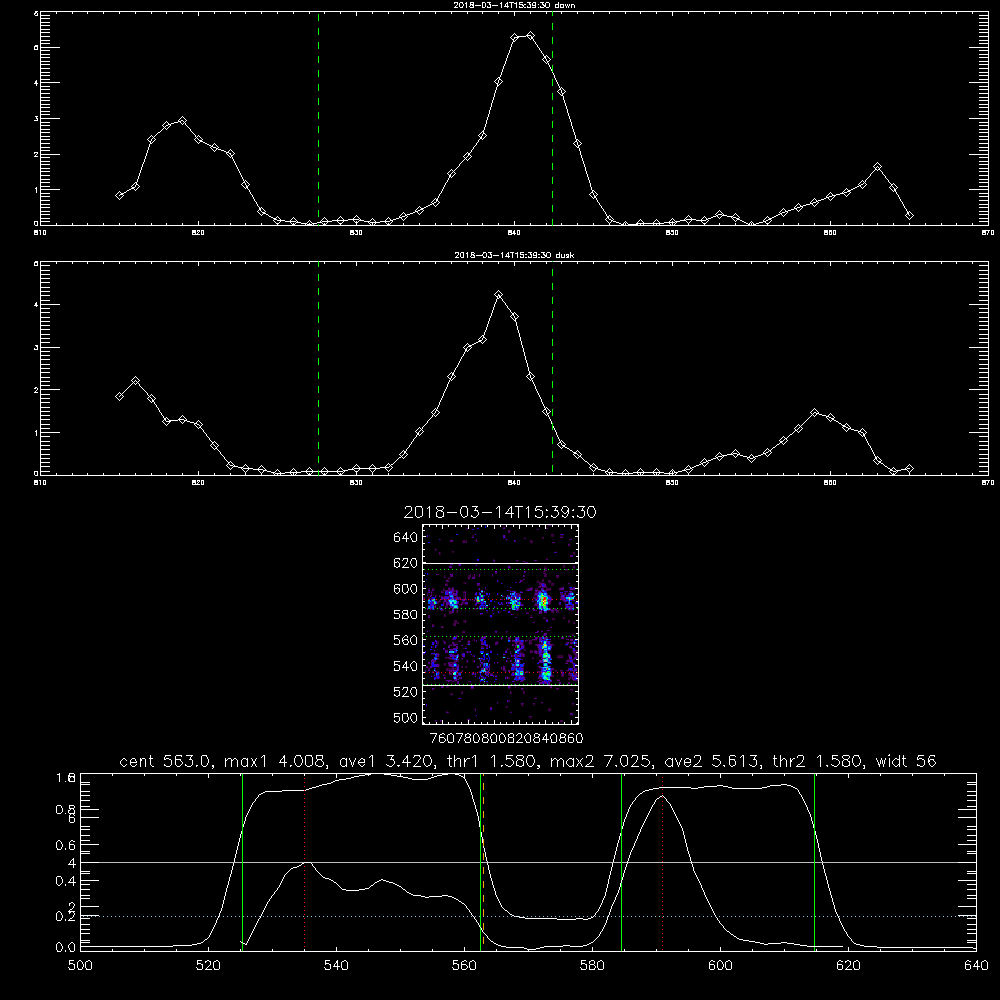The image size is (1000, 1000).
Task: Click bottom plot y-axis label 0.4
Action: click(66, 881)
